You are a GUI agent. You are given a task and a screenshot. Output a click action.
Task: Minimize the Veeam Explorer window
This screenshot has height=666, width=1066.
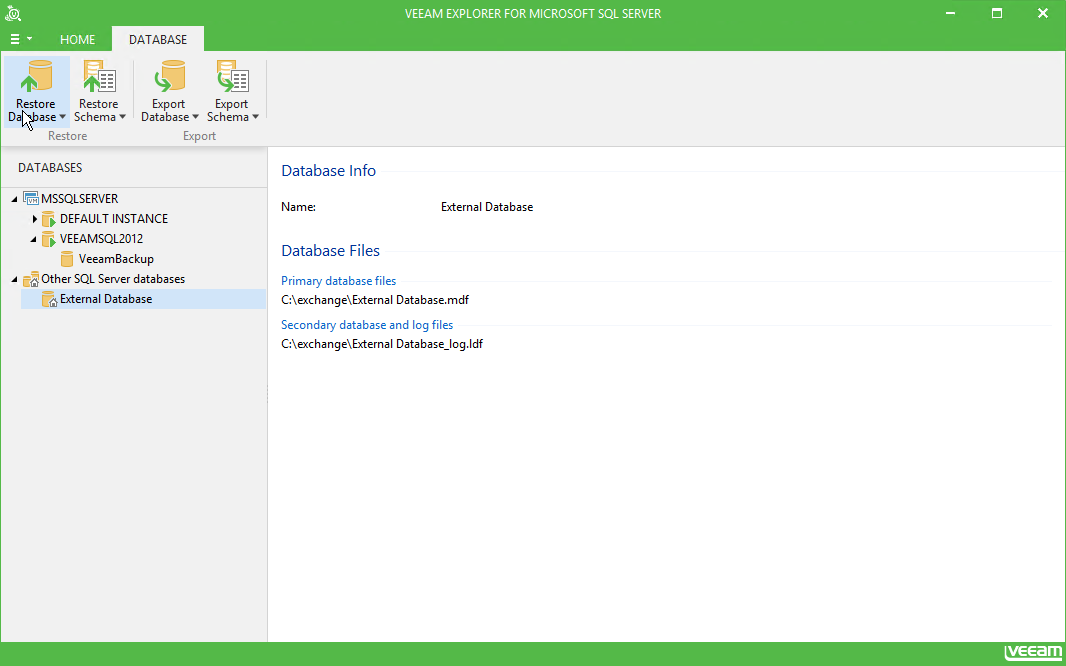(951, 13)
